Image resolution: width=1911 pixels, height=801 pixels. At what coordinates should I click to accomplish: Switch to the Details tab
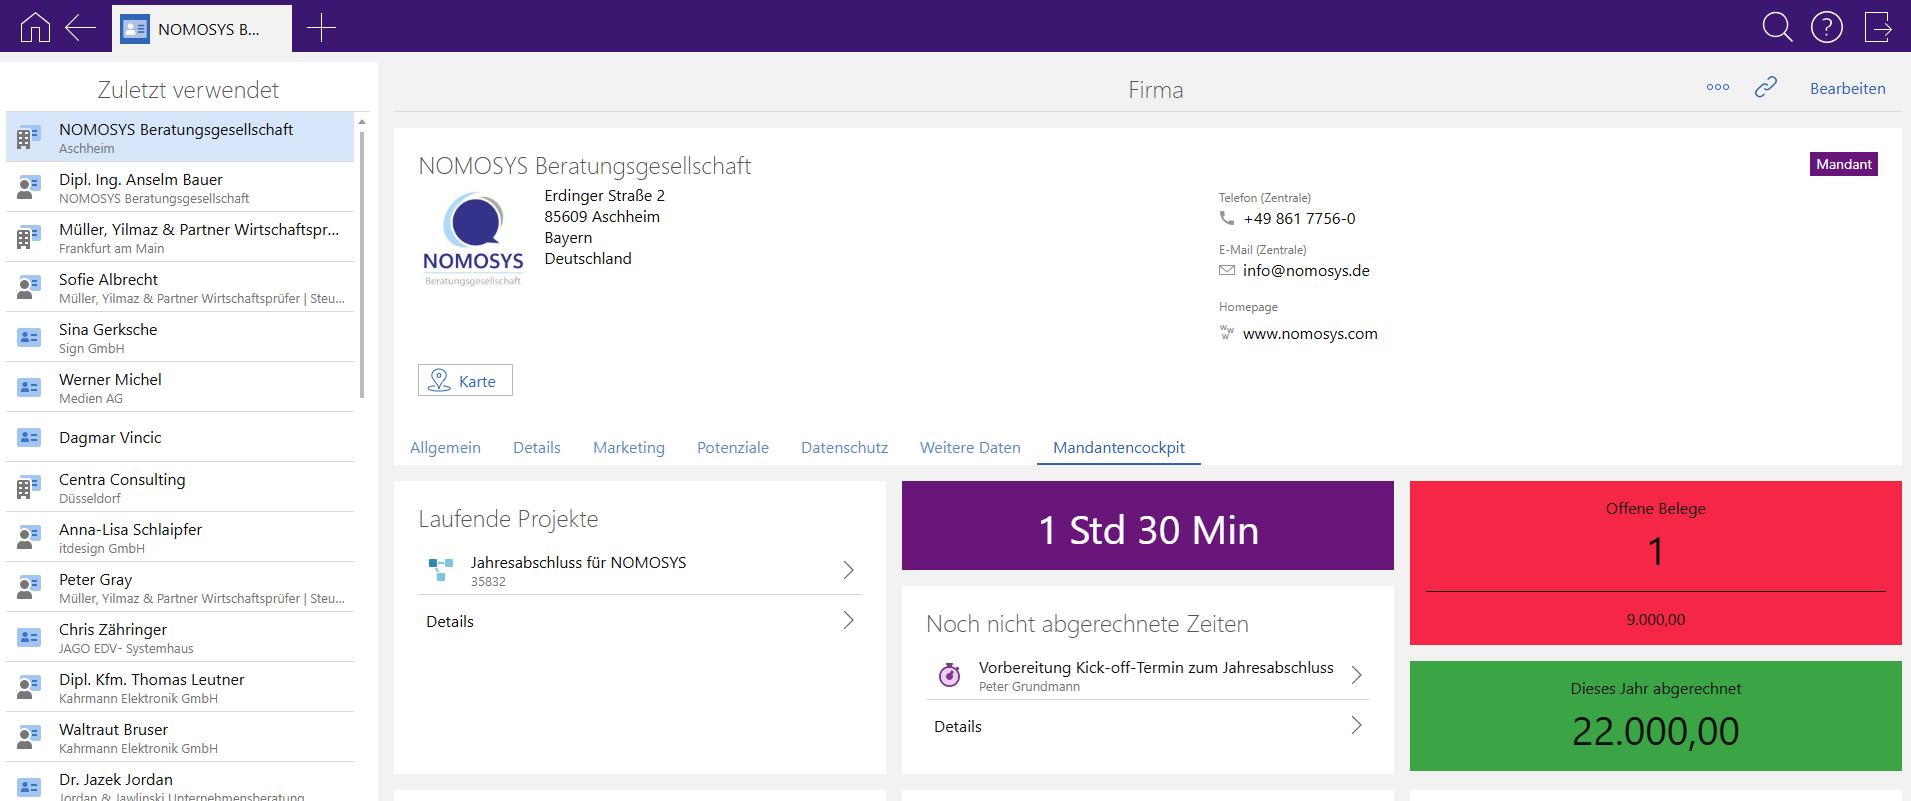(x=537, y=447)
